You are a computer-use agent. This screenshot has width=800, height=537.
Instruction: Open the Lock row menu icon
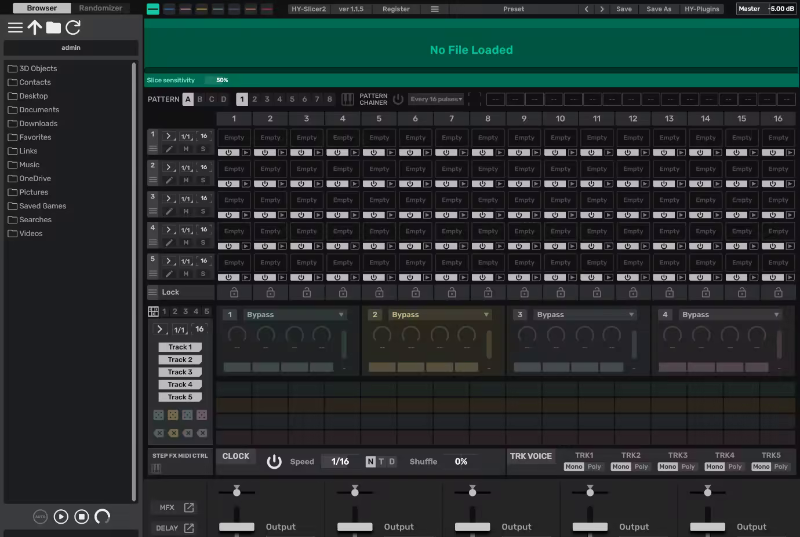[153, 292]
